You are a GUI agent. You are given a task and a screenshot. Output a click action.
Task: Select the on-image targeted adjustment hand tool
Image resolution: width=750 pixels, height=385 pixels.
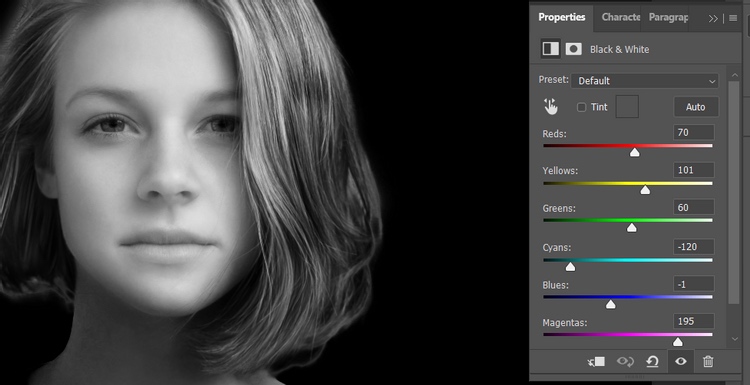point(551,107)
